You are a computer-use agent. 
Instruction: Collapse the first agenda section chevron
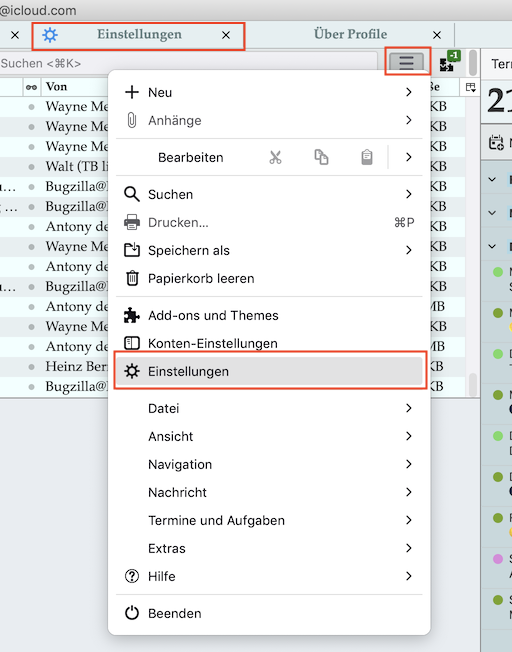(x=492, y=180)
